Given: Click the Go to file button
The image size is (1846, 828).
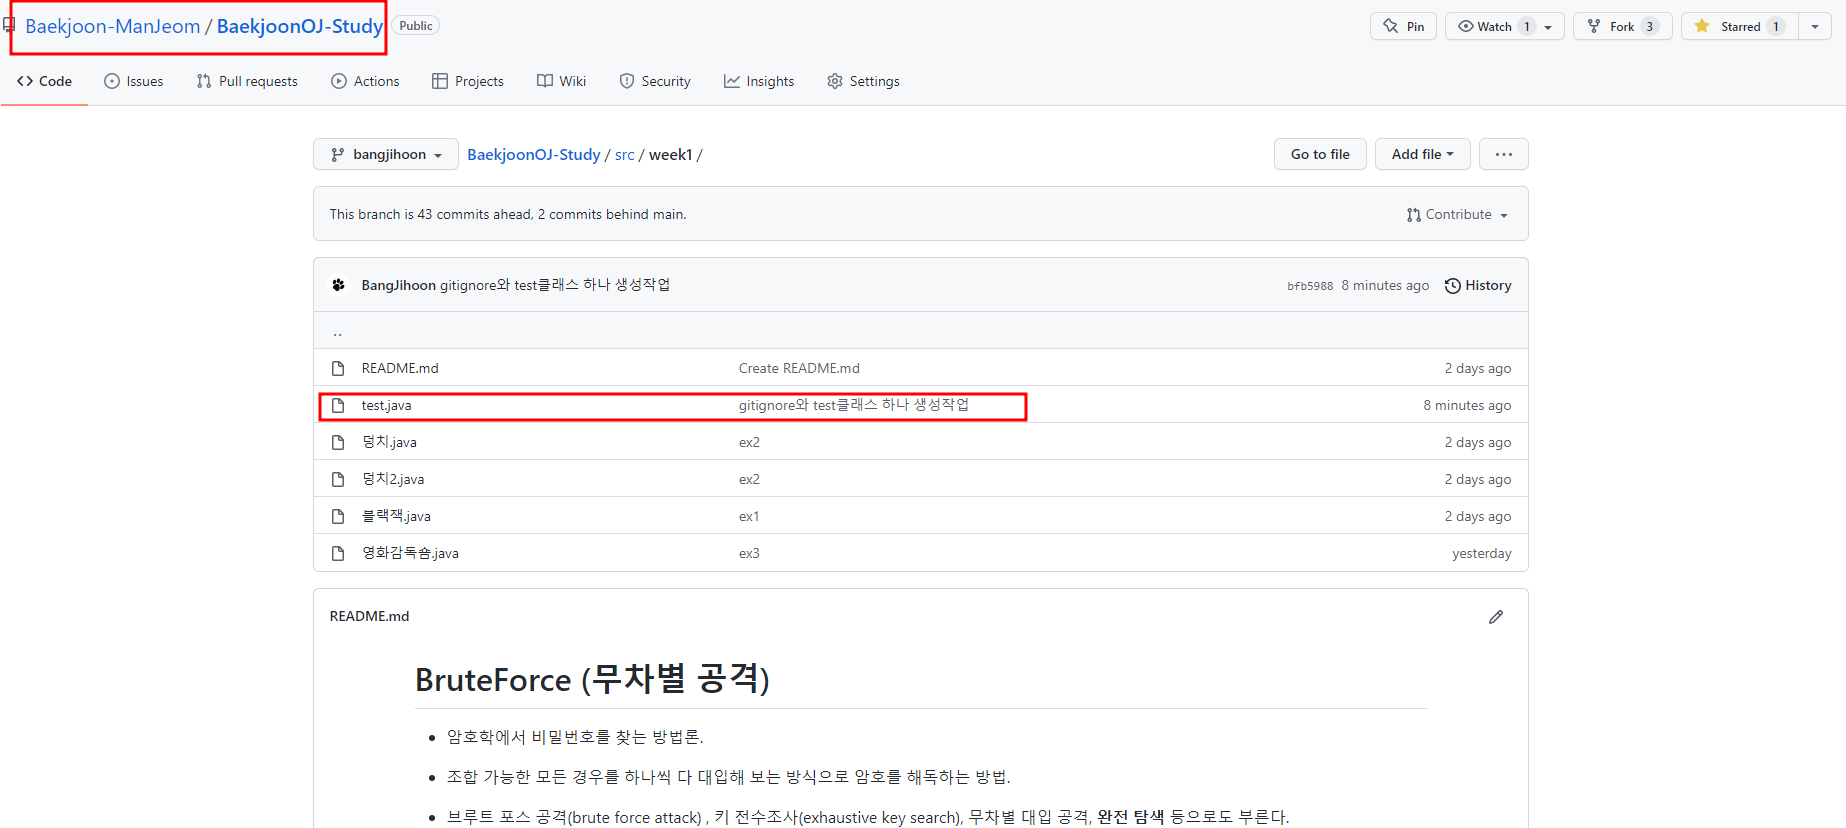Looking at the screenshot, I should pyautogui.click(x=1320, y=154).
